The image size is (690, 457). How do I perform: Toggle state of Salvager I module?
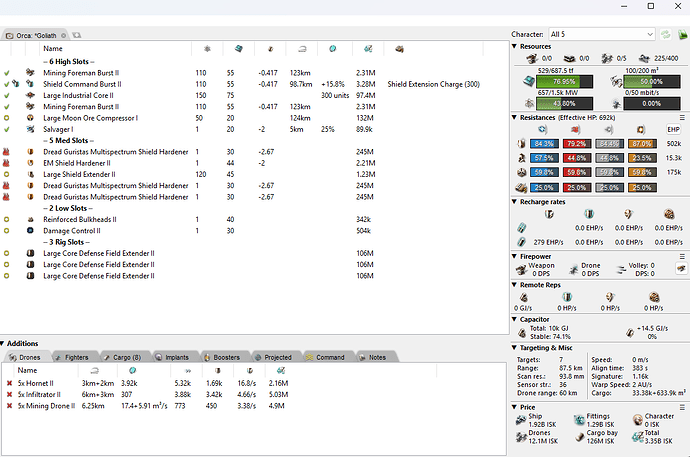point(6,129)
